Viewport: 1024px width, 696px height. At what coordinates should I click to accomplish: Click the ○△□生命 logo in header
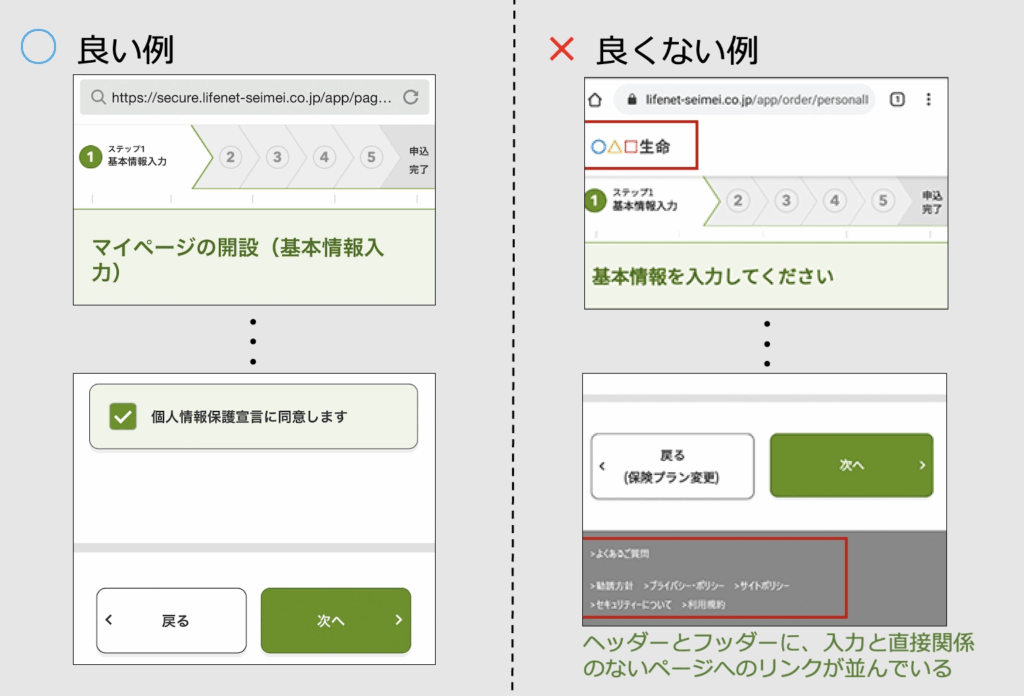631,147
